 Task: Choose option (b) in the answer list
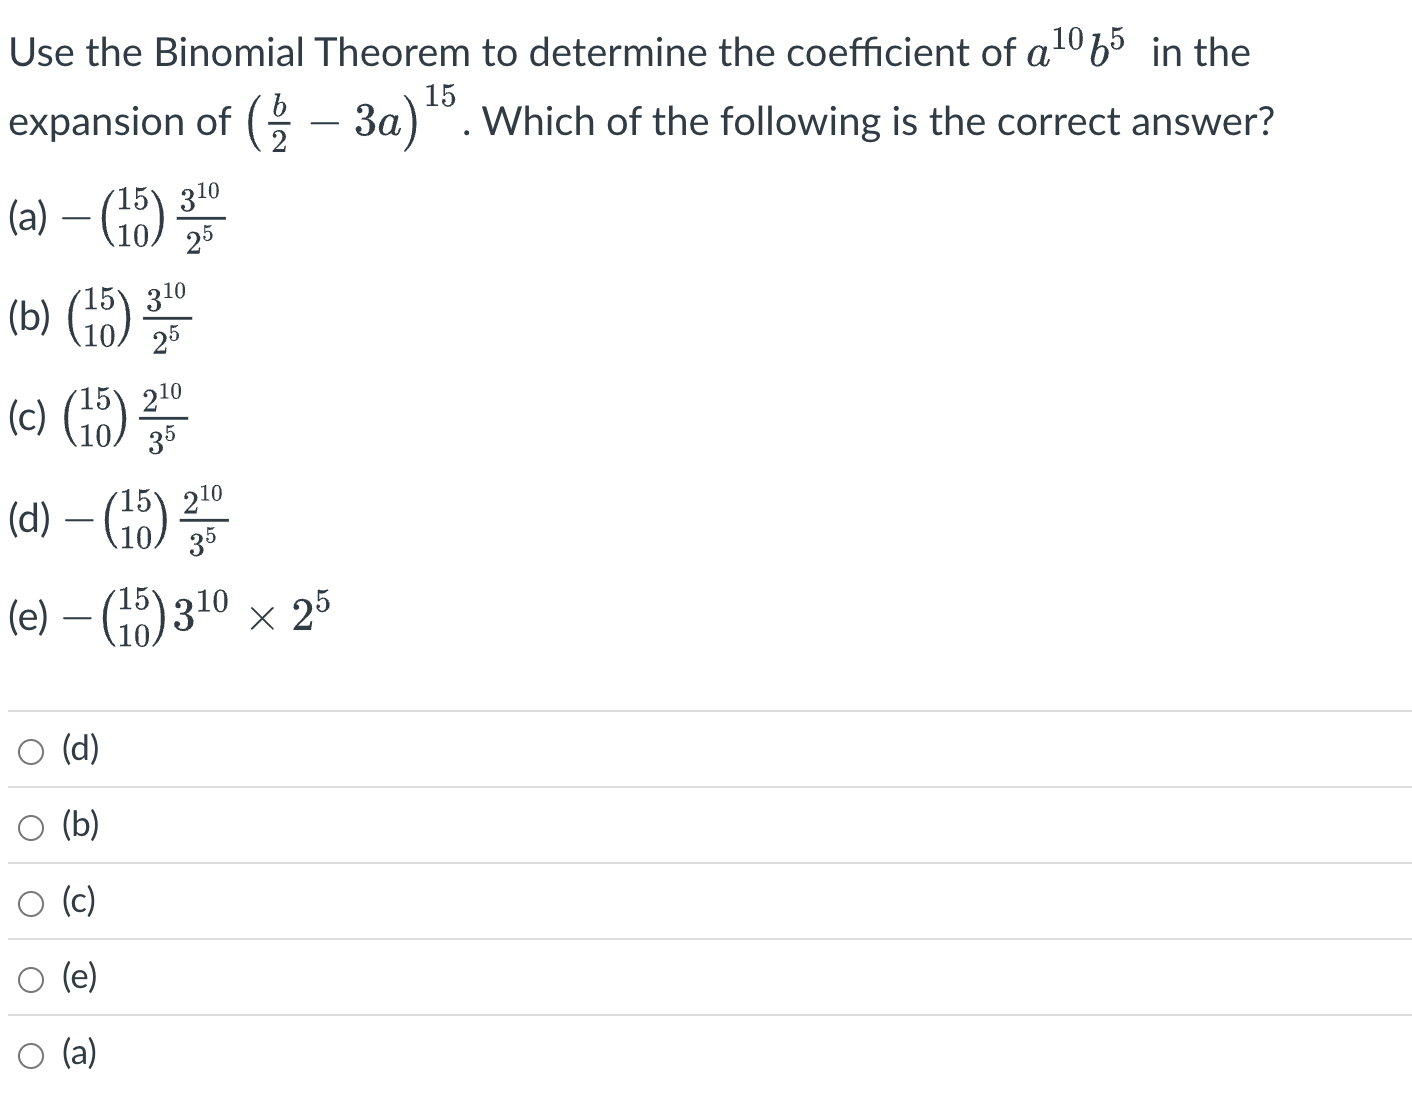78,825
